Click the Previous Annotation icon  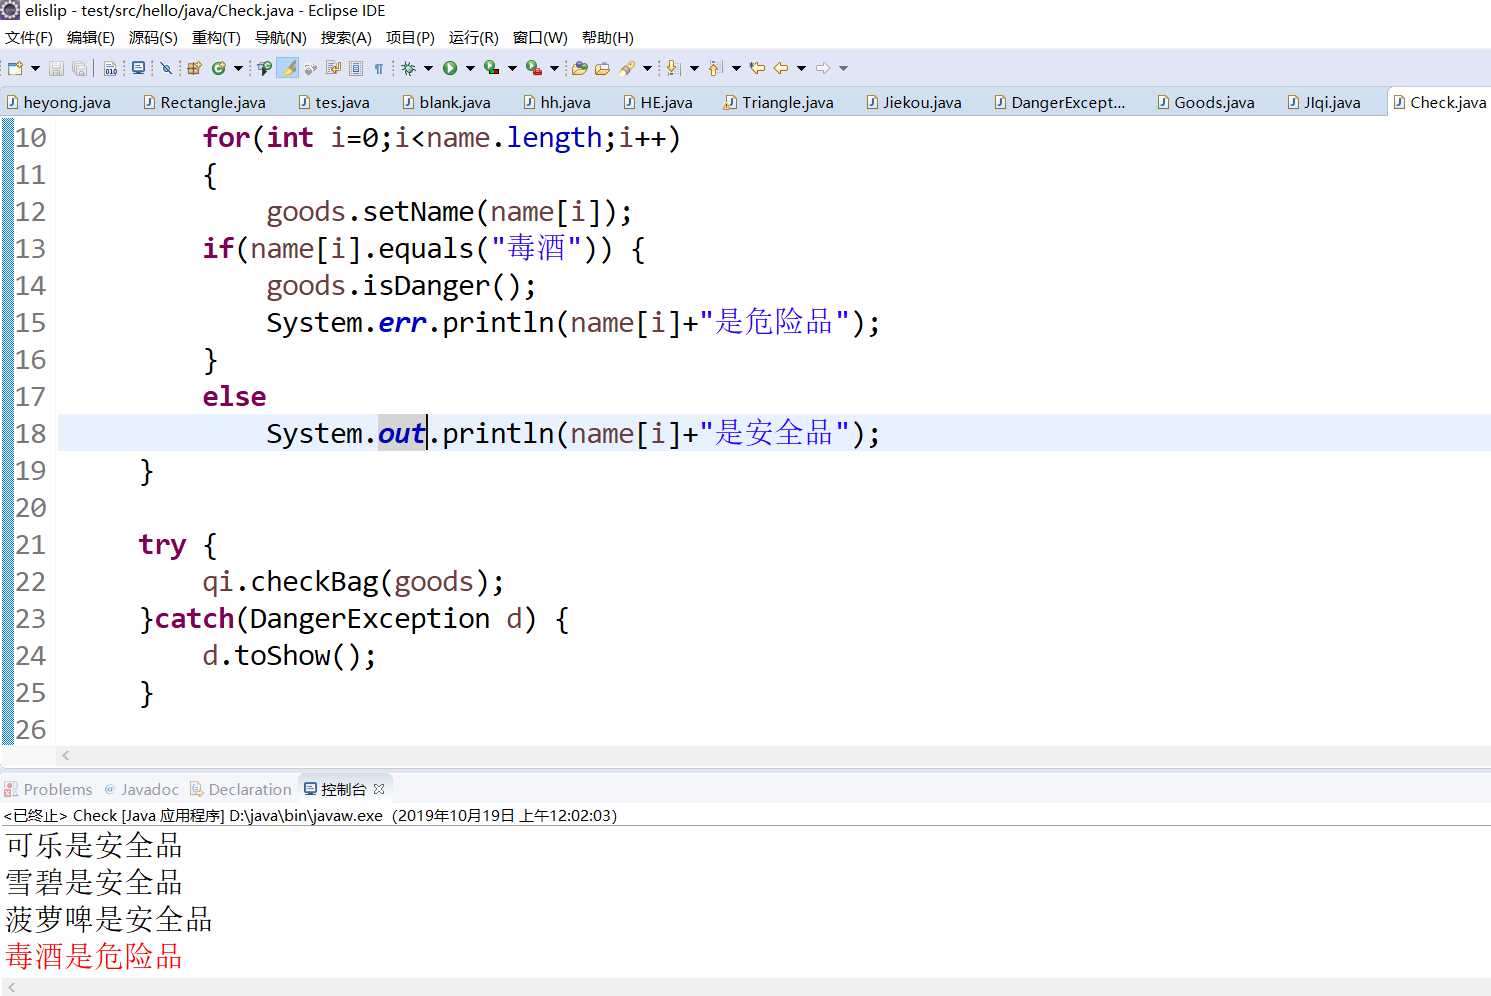click(714, 68)
